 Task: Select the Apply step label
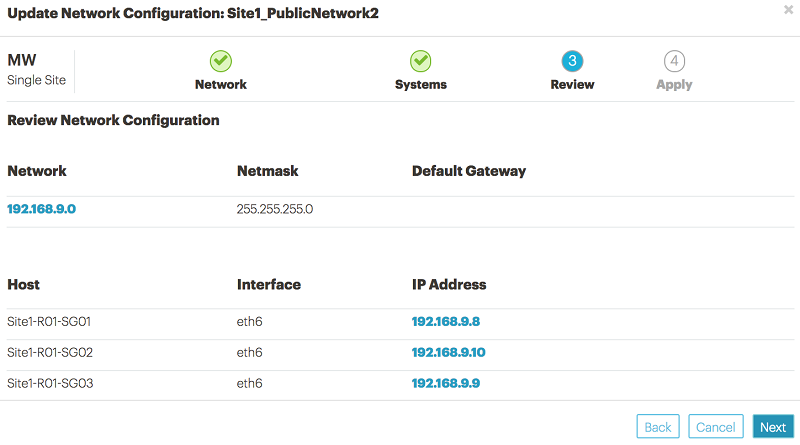click(674, 85)
